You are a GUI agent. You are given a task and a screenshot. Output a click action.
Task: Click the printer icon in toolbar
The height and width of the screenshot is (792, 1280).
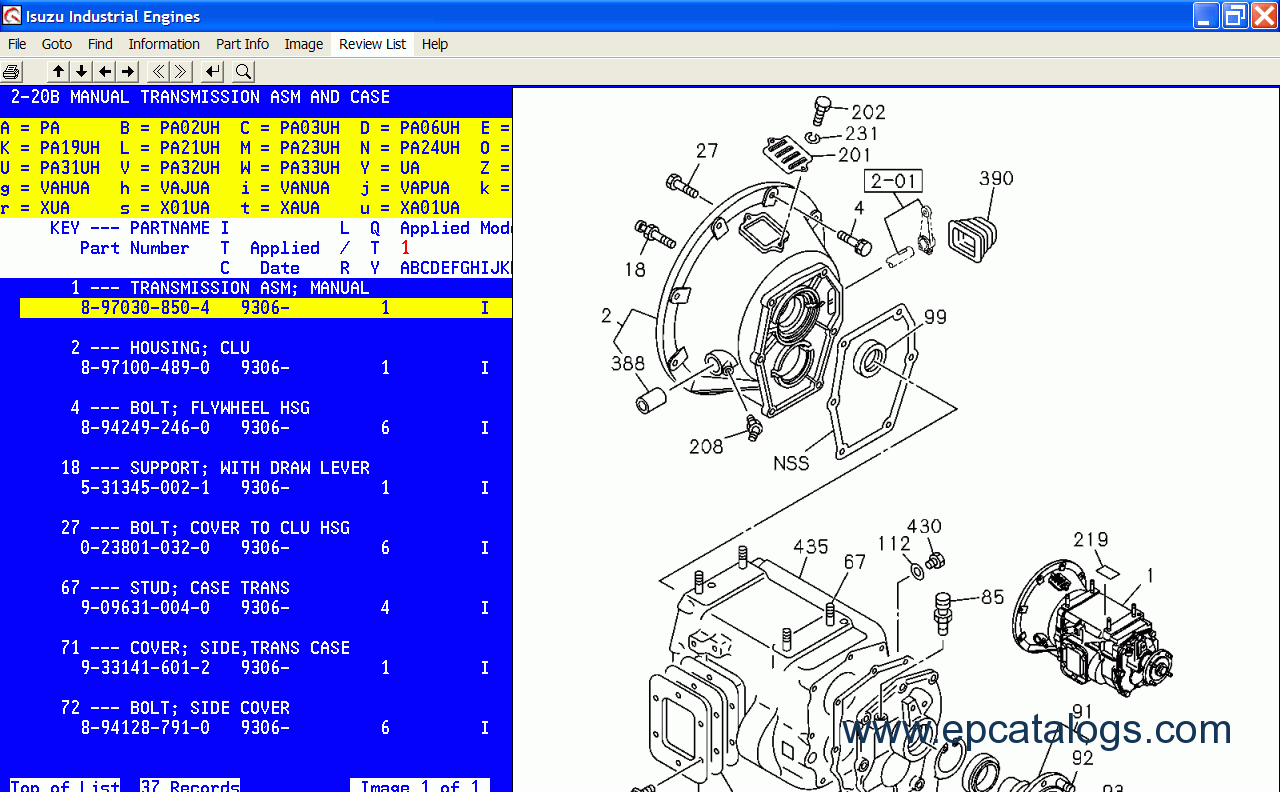coord(12,72)
